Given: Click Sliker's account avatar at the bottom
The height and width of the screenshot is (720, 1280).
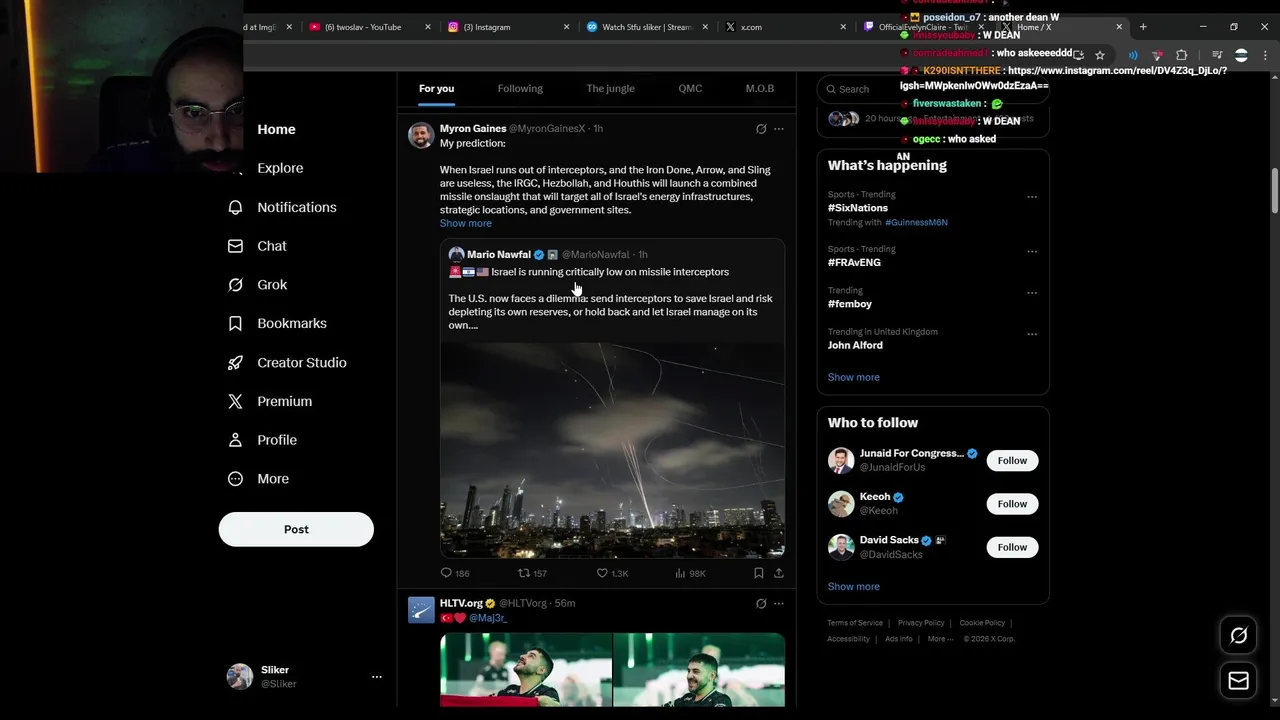Looking at the screenshot, I should click(x=240, y=677).
